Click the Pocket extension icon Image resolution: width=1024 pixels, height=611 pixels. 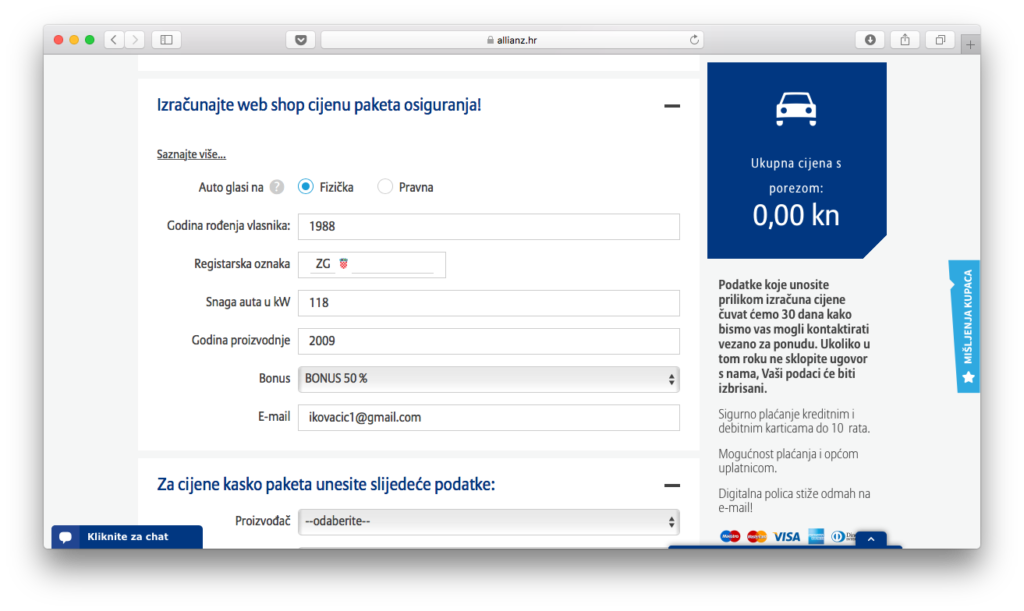(300, 40)
